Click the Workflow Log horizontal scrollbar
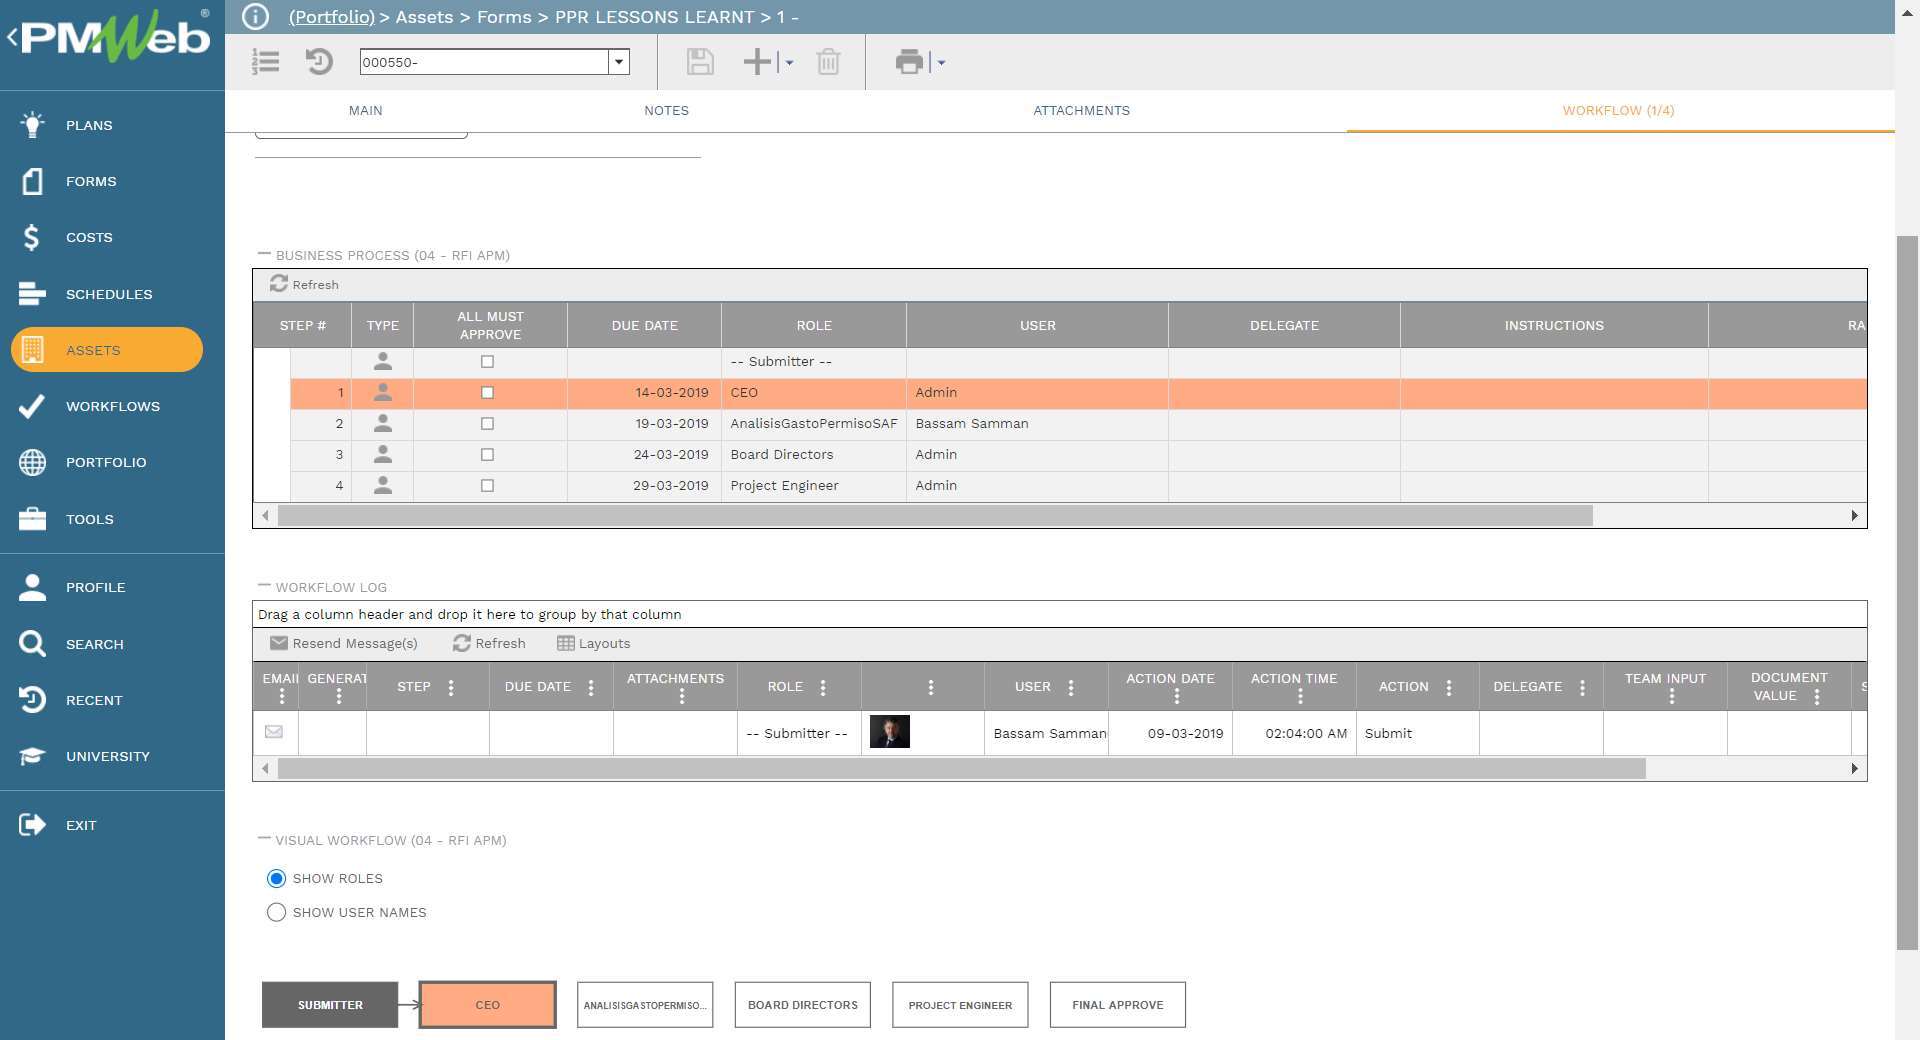1920x1040 pixels. pyautogui.click(x=961, y=769)
